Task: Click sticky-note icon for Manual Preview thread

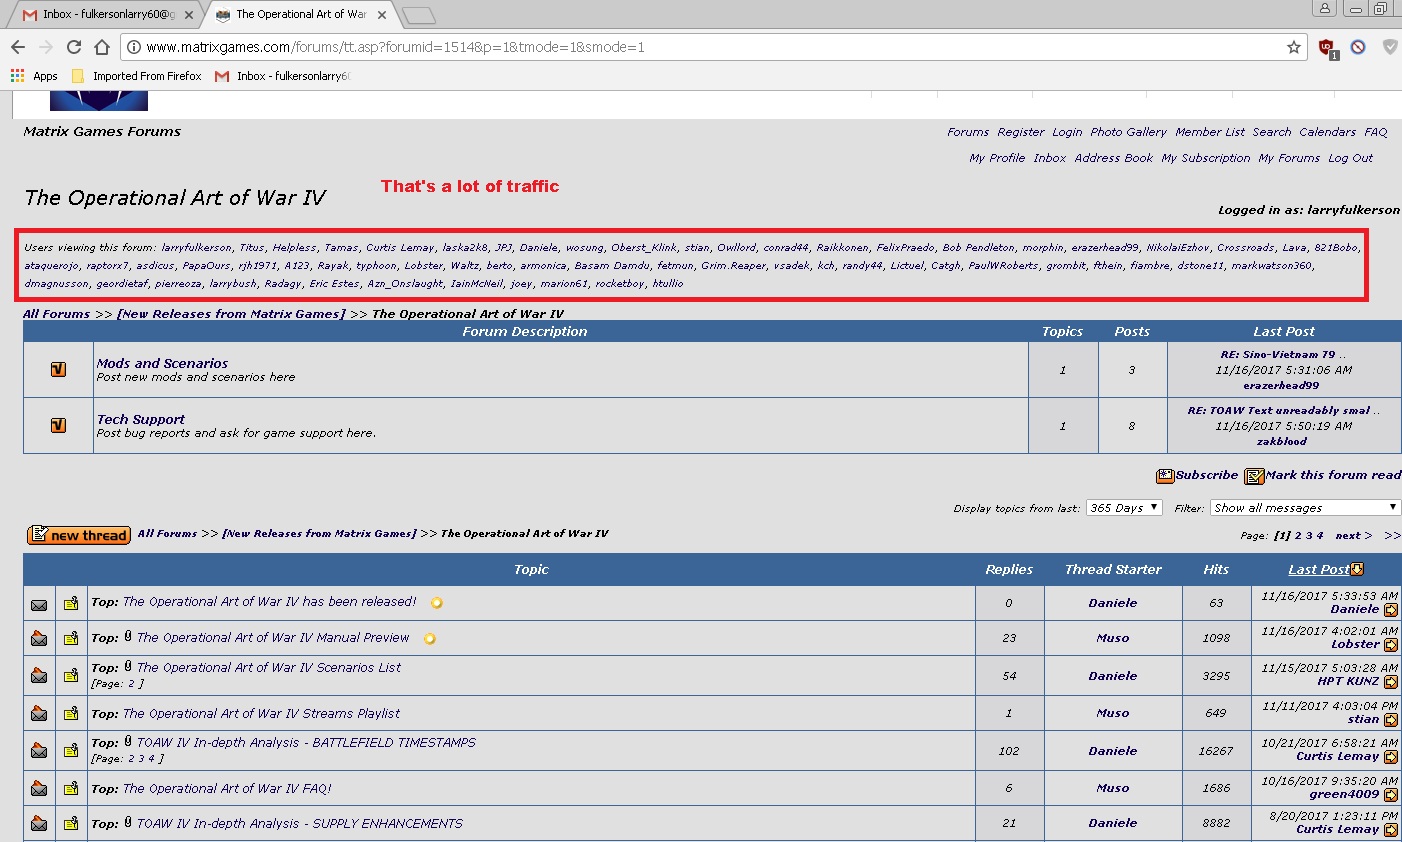Action: (x=71, y=638)
